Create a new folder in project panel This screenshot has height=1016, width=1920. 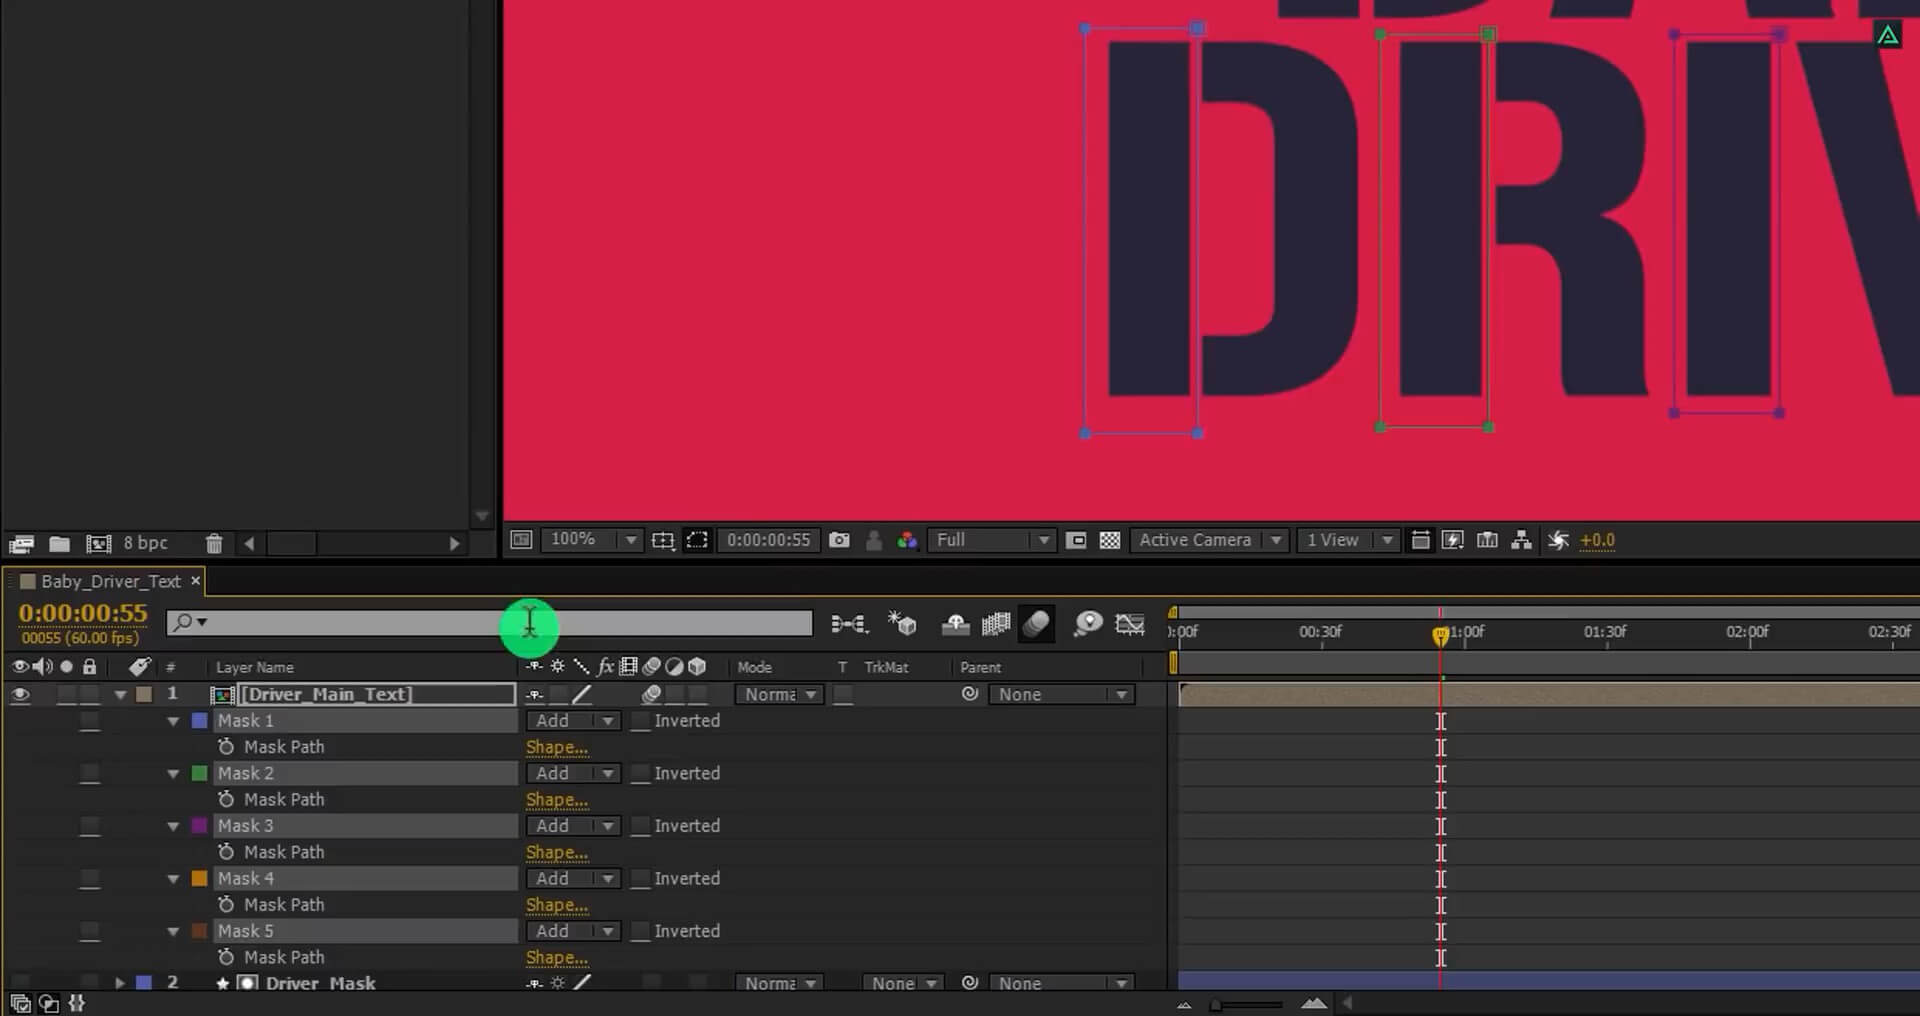pyautogui.click(x=59, y=544)
